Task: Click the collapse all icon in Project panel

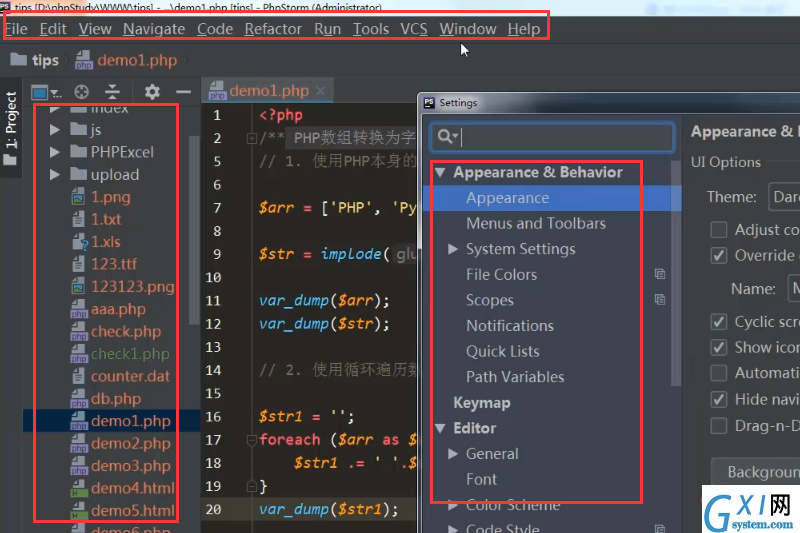Action: tap(112, 92)
